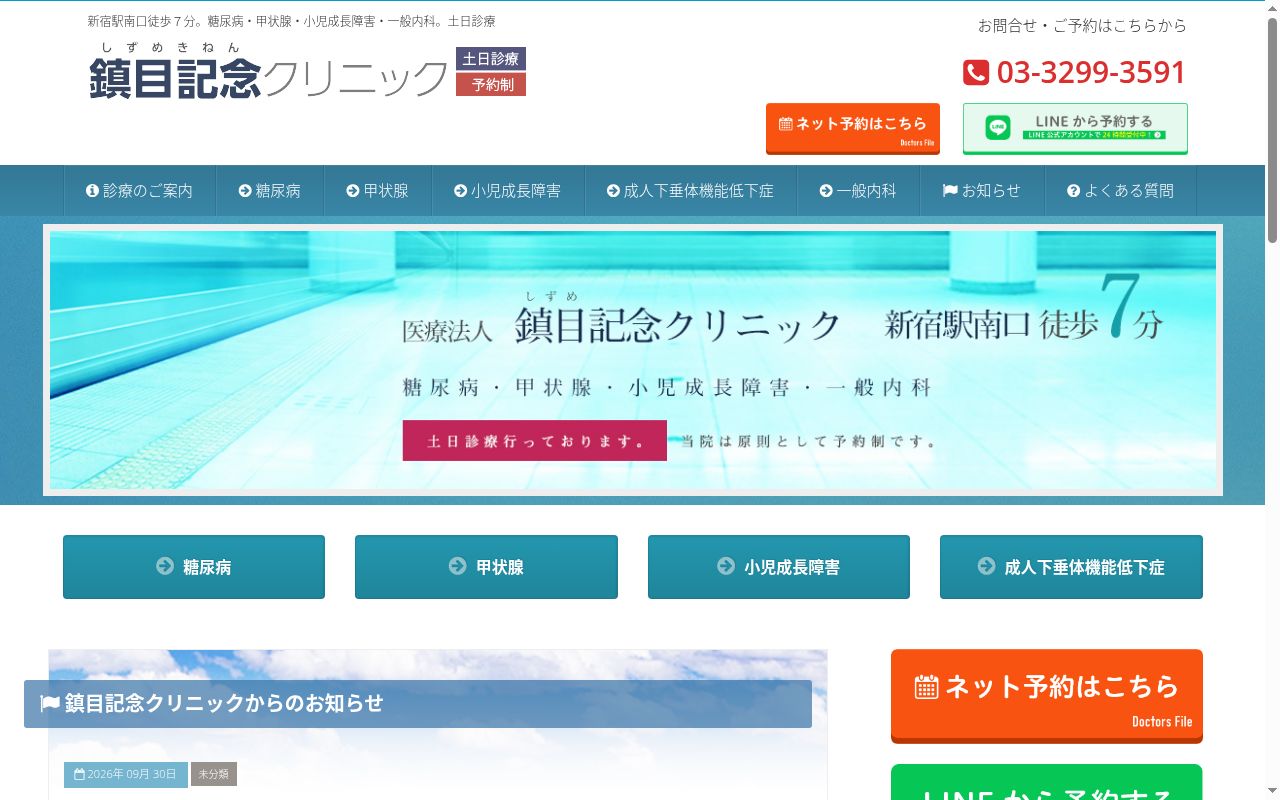
Task: Click the sidebar green LINEから予約する button
Action: click(1047, 782)
